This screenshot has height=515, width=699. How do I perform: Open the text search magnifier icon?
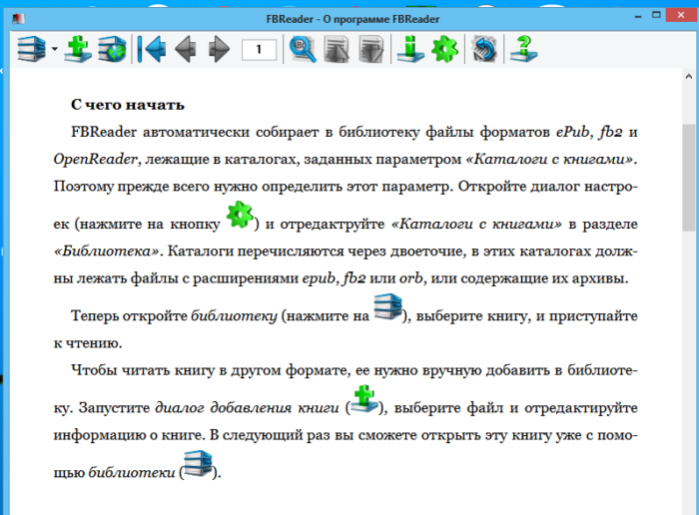coord(303,49)
